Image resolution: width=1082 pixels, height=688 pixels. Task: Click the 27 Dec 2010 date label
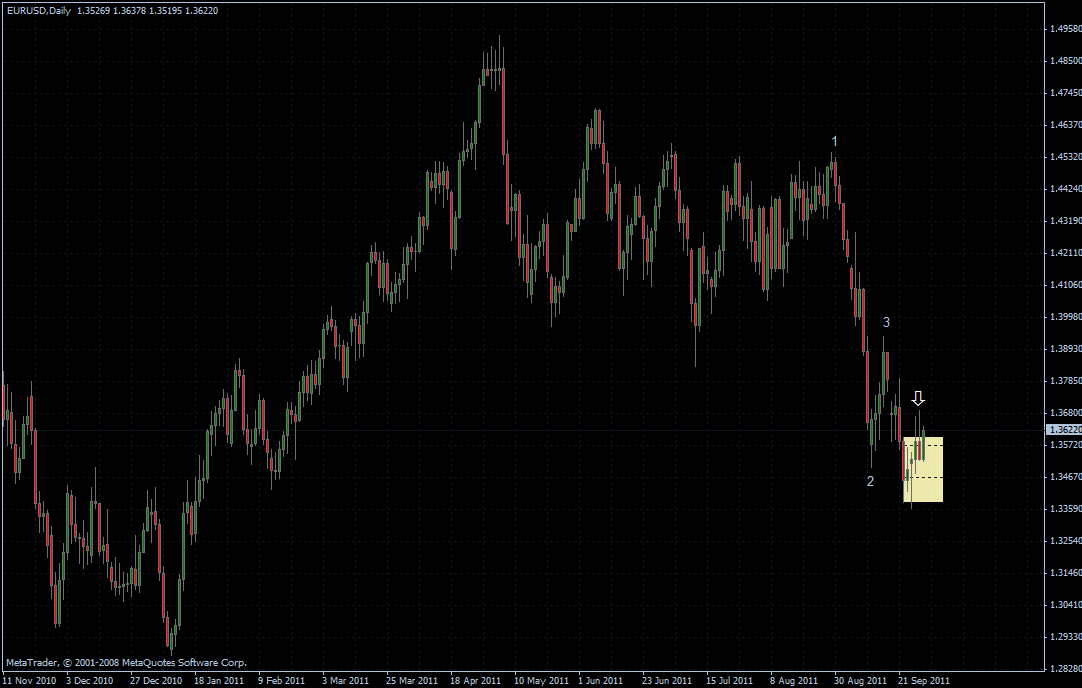tap(156, 680)
